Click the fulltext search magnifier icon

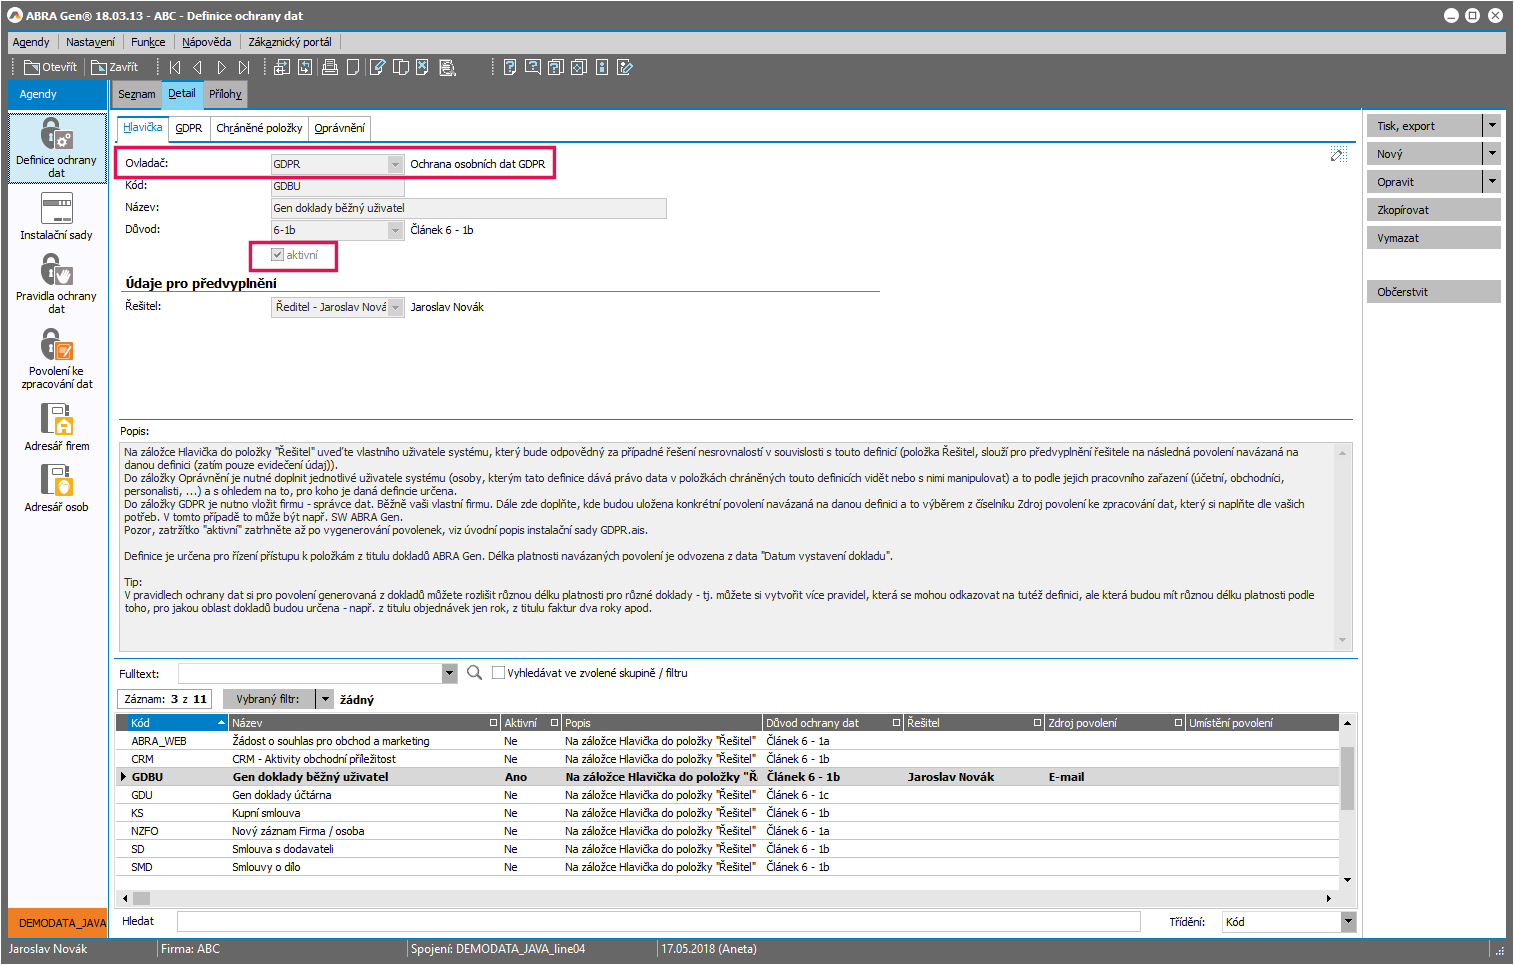(x=474, y=673)
